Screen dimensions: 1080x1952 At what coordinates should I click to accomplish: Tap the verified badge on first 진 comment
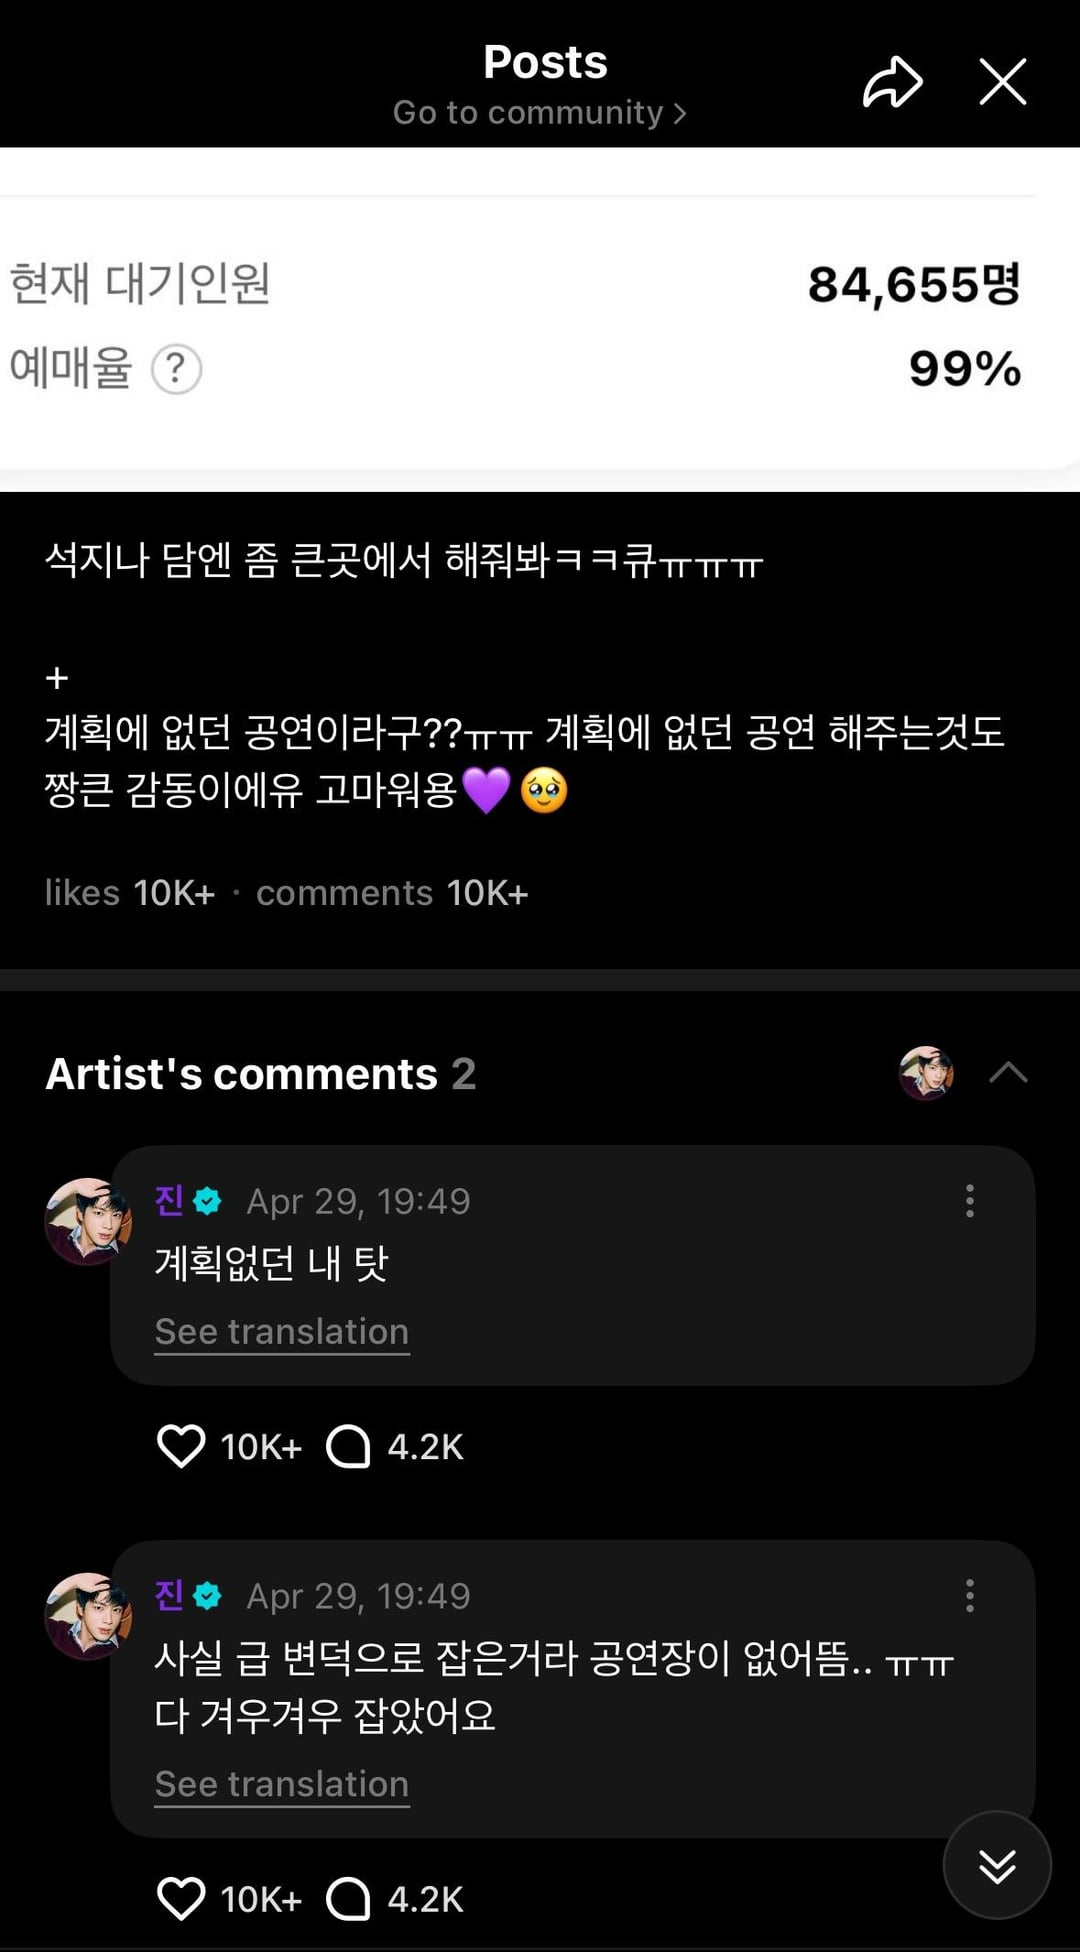click(x=208, y=1201)
